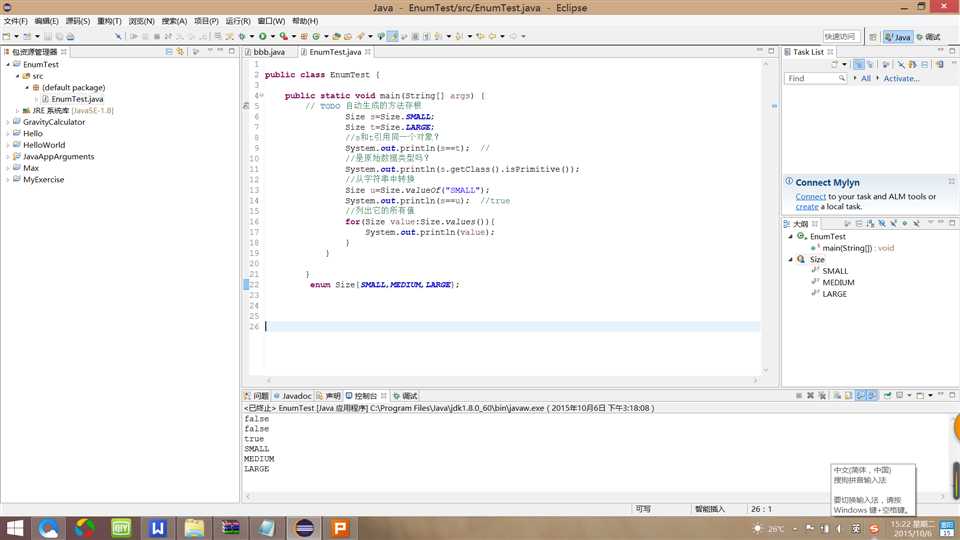Switch to 声明 declaration tab
This screenshot has width=960, height=540.
(329, 396)
